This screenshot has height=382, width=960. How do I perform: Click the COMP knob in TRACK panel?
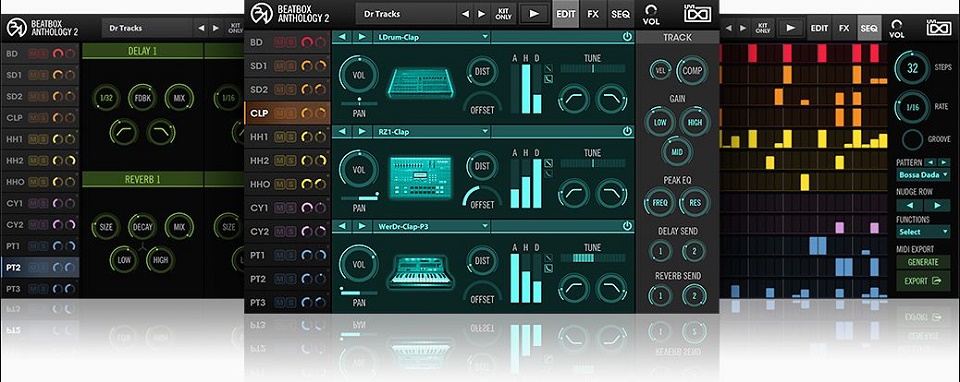692,70
